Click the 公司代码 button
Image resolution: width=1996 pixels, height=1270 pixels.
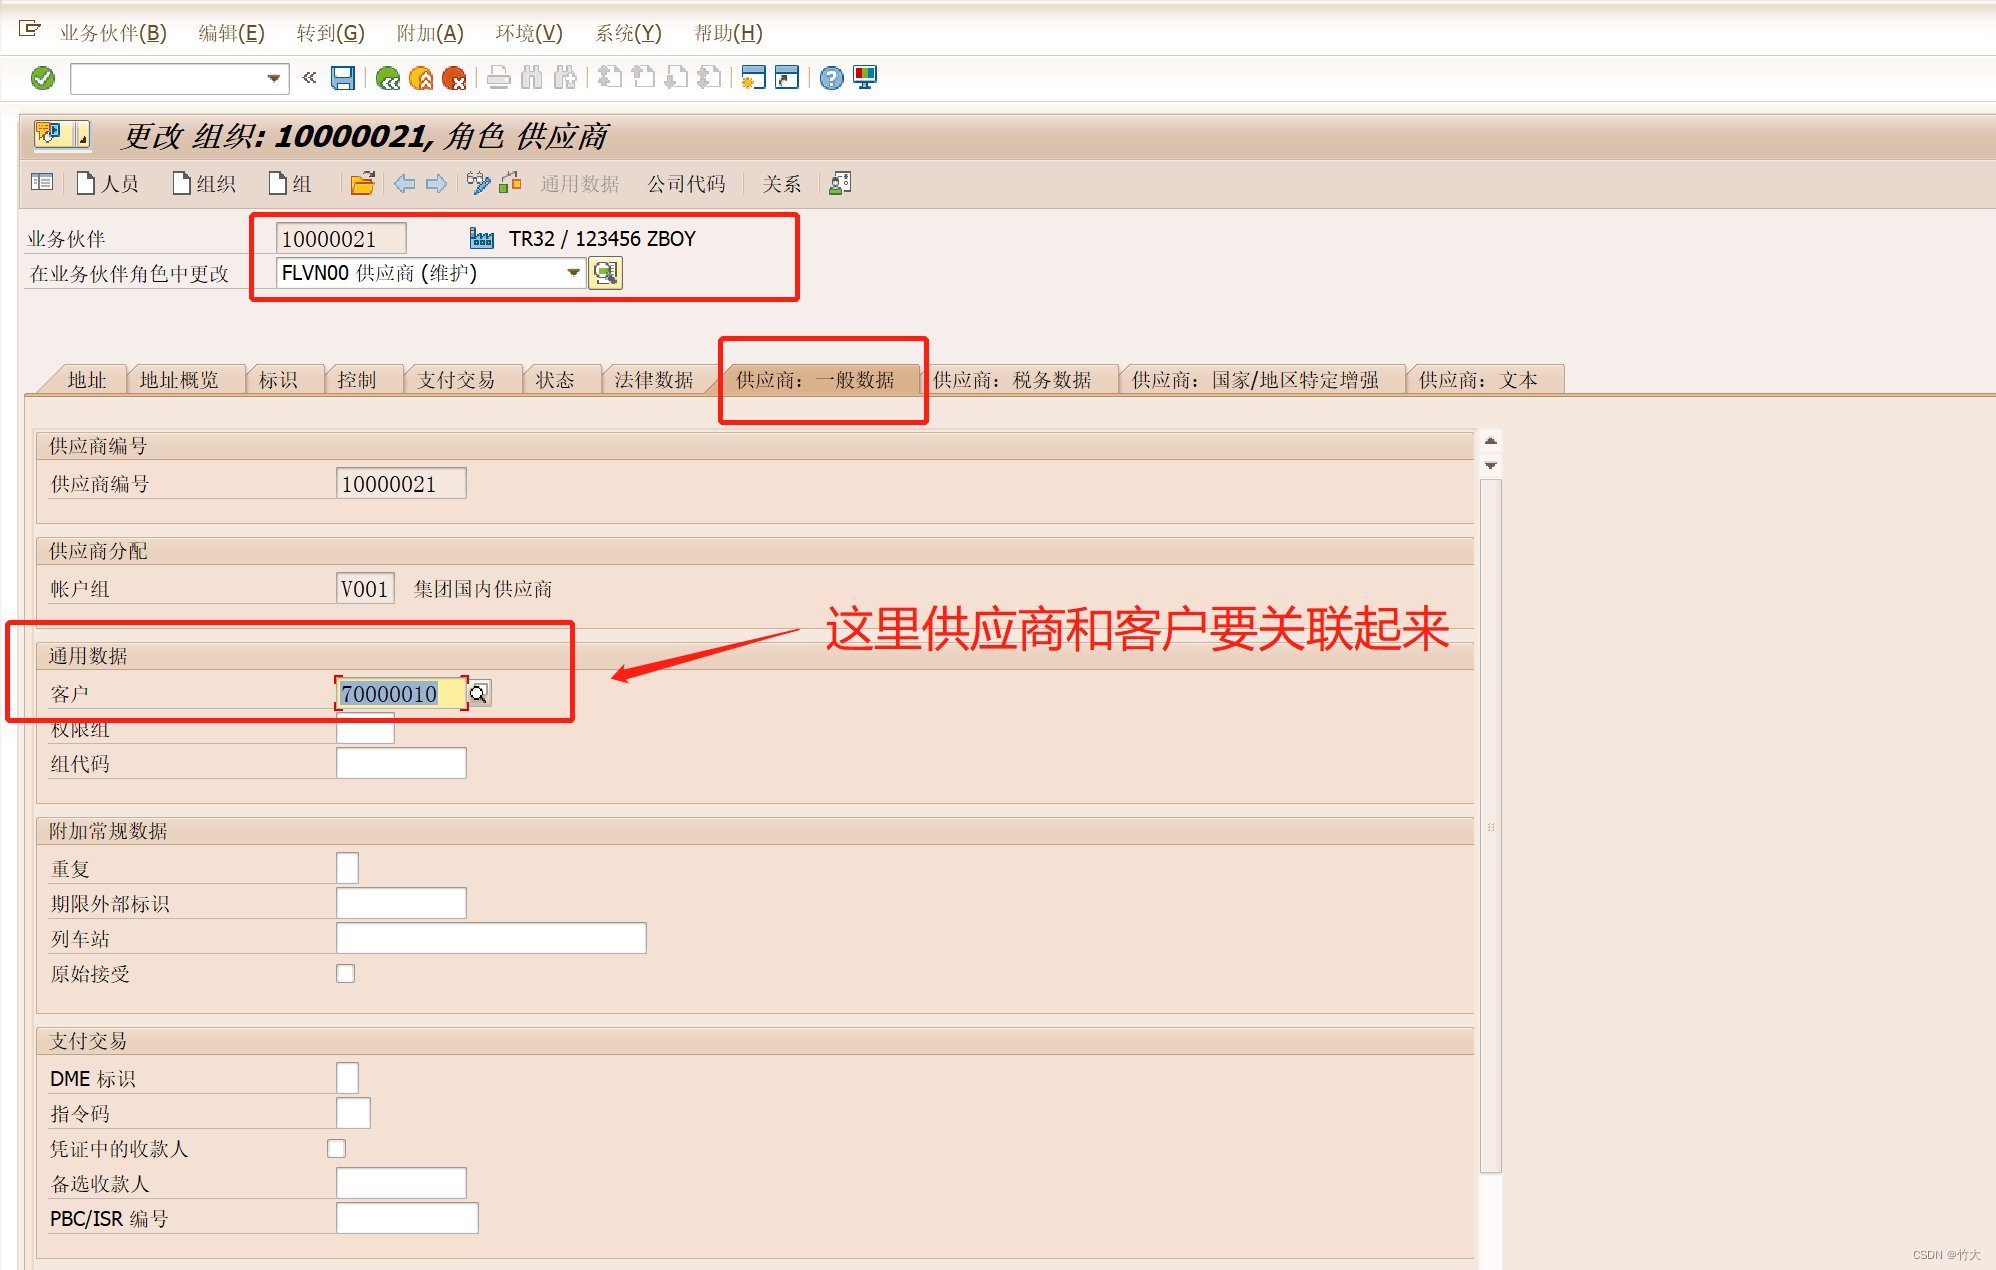coord(686,184)
